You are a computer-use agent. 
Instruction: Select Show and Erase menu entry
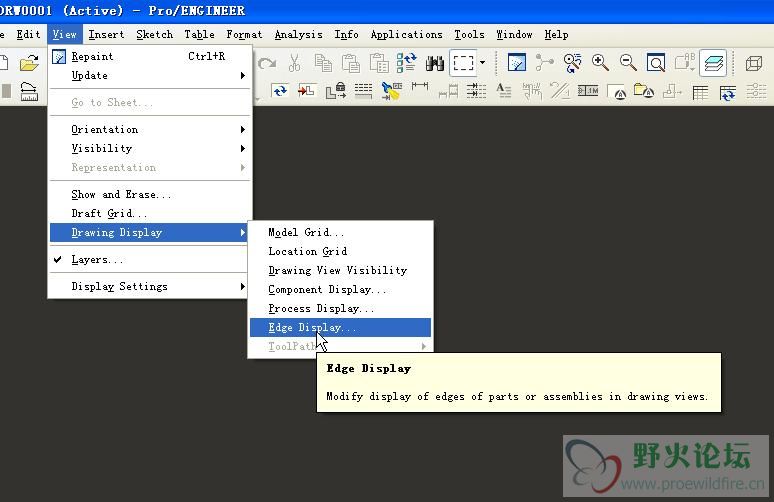click(x=151, y=194)
